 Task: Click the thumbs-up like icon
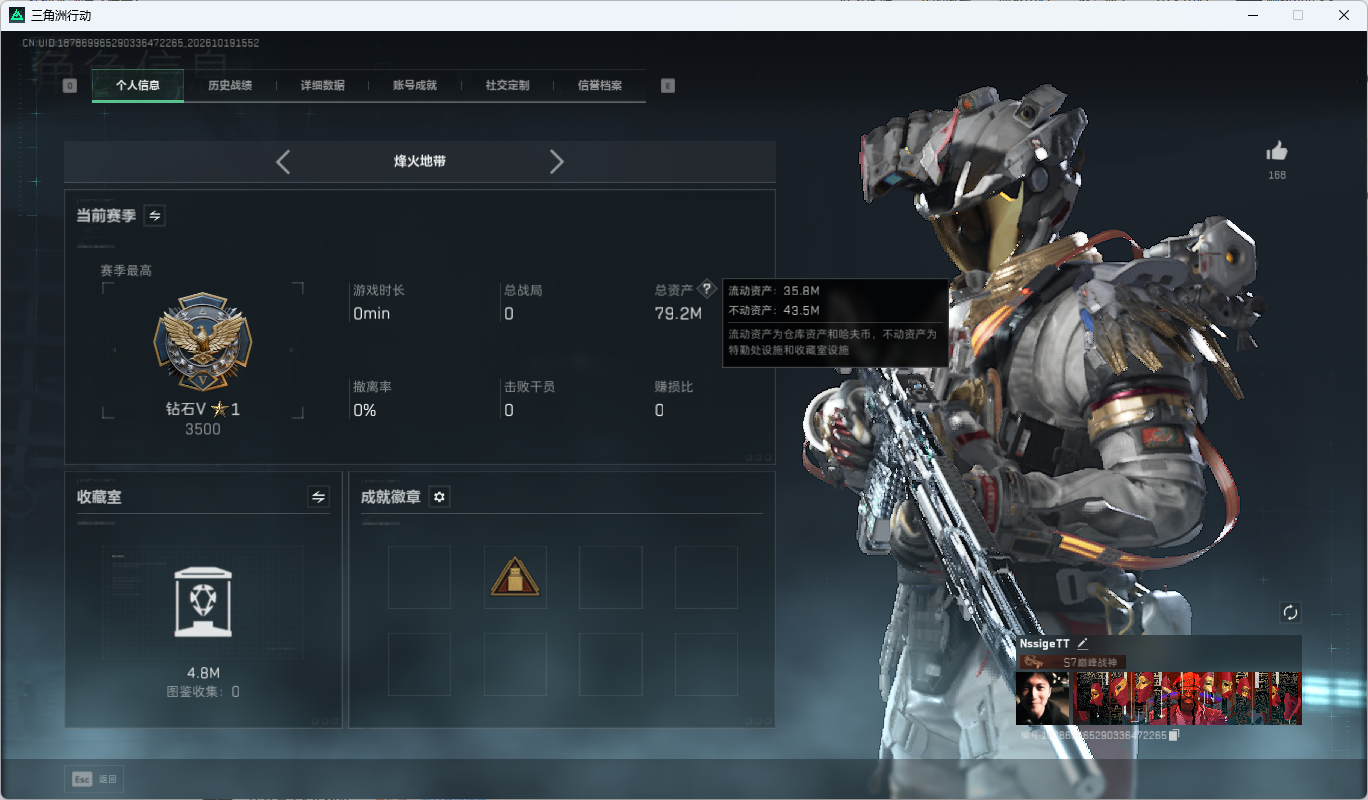1277,151
